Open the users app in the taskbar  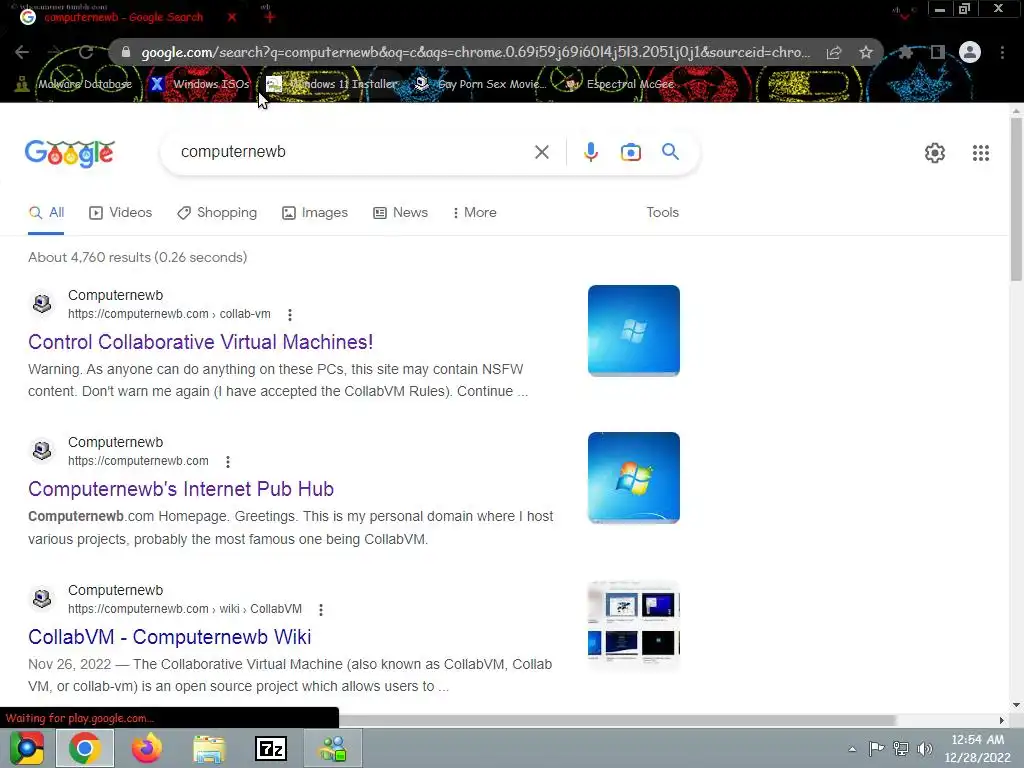tap(332, 748)
